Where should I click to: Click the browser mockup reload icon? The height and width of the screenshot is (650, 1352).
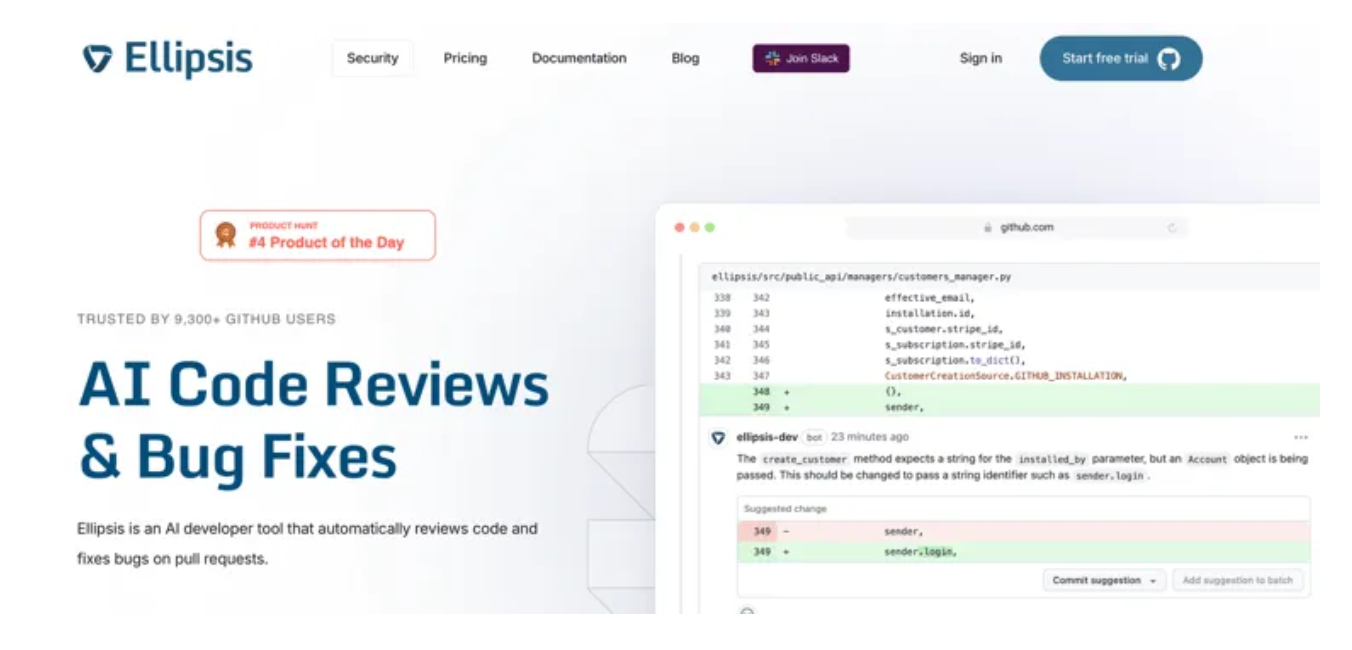pos(1172,228)
